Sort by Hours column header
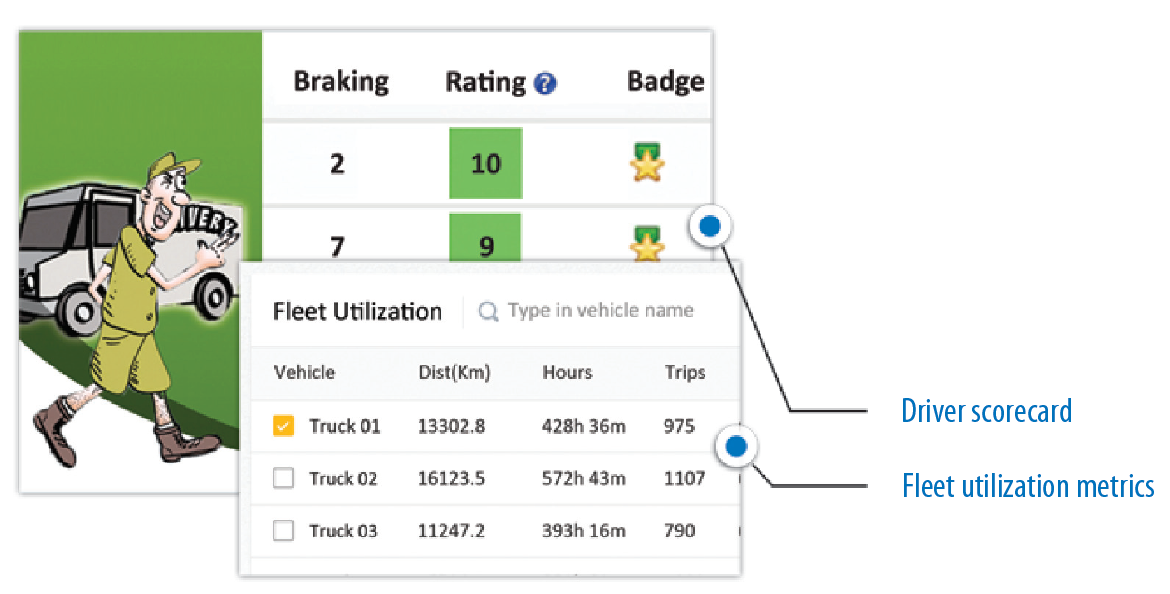 pos(567,373)
